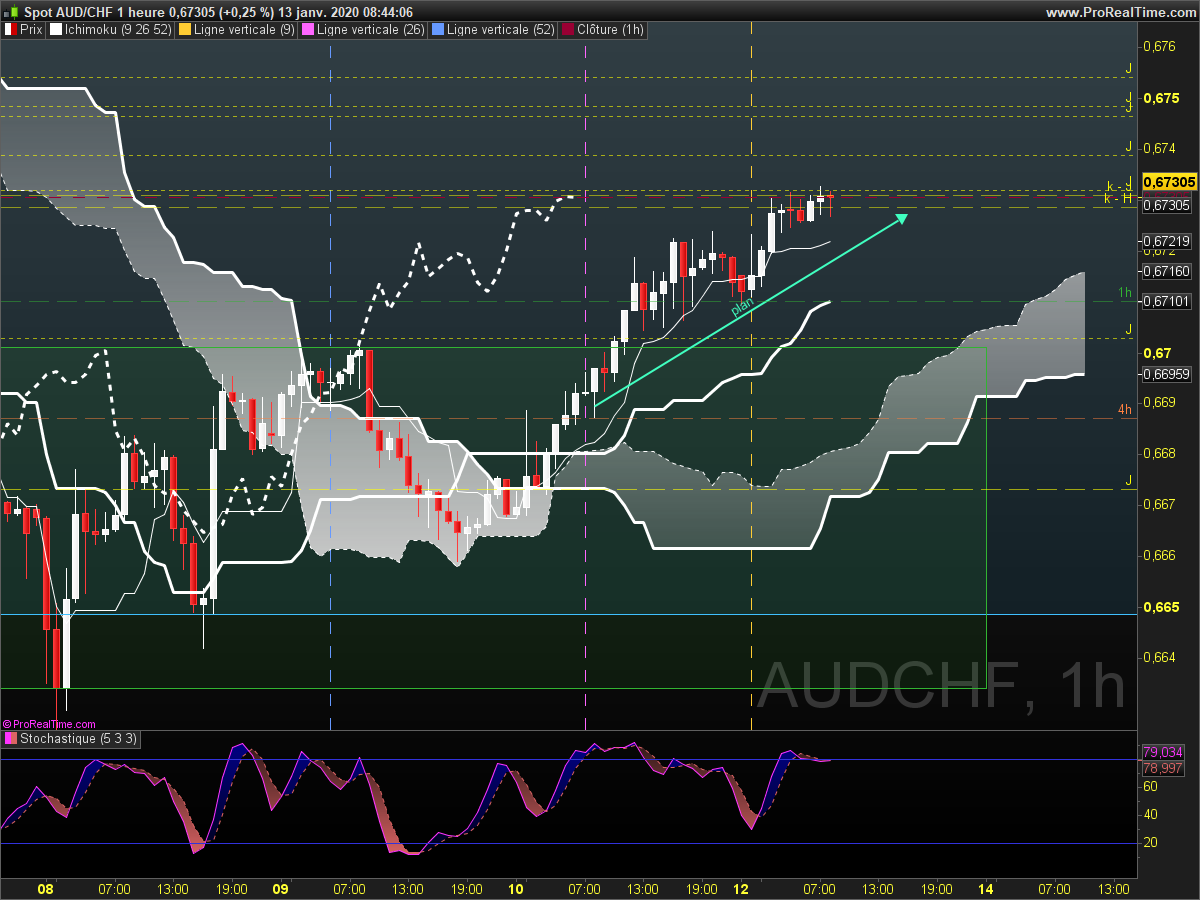Open the Prix legend label
Image resolution: width=1200 pixels, height=900 pixels.
click(32, 30)
